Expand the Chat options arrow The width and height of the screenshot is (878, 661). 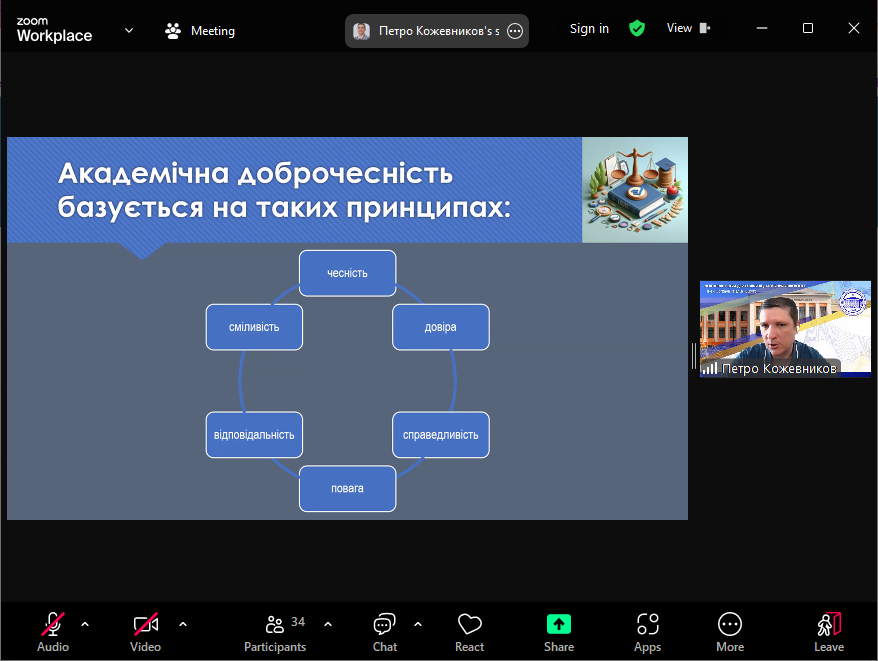418,624
